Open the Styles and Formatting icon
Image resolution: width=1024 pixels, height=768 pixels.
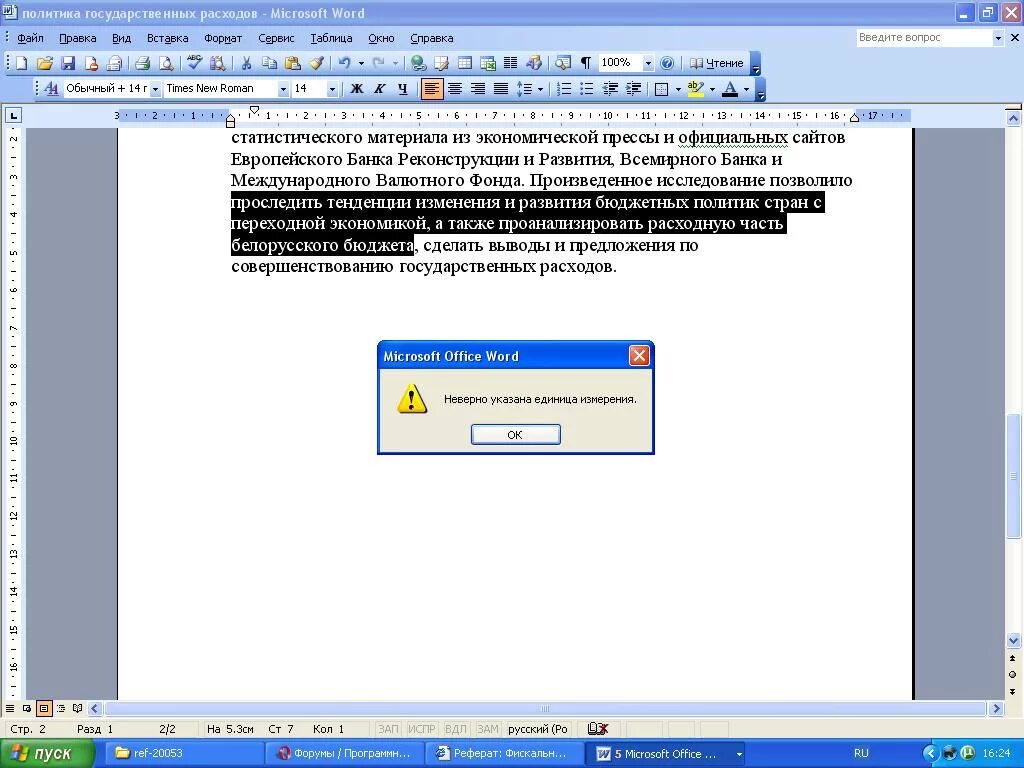click(x=51, y=88)
